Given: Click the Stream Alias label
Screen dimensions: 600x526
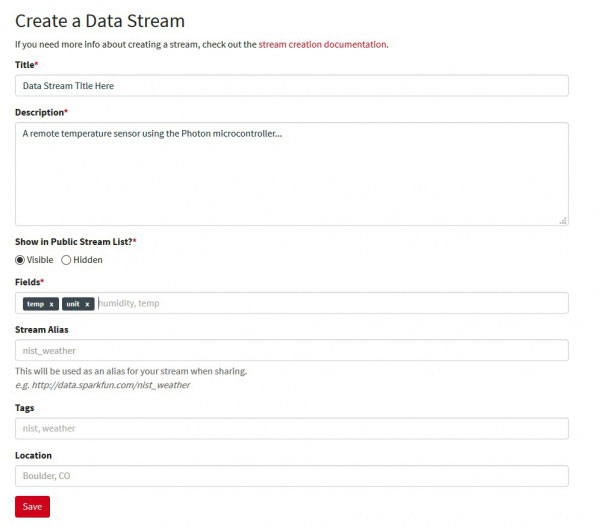Looking at the screenshot, I should pos(41,328).
